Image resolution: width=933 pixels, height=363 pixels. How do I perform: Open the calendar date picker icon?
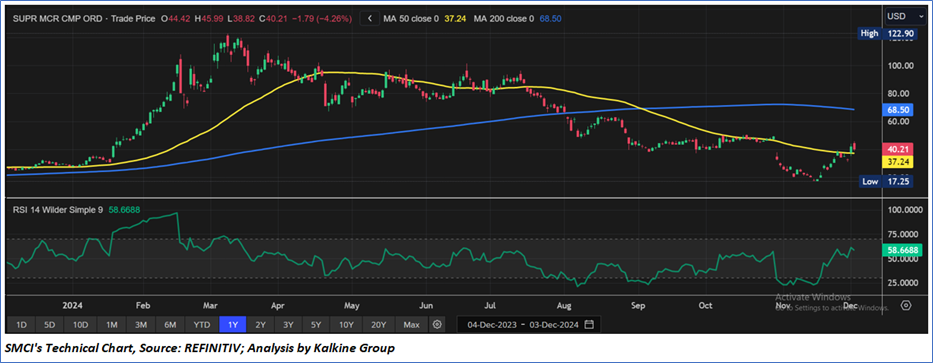point(589,325)
